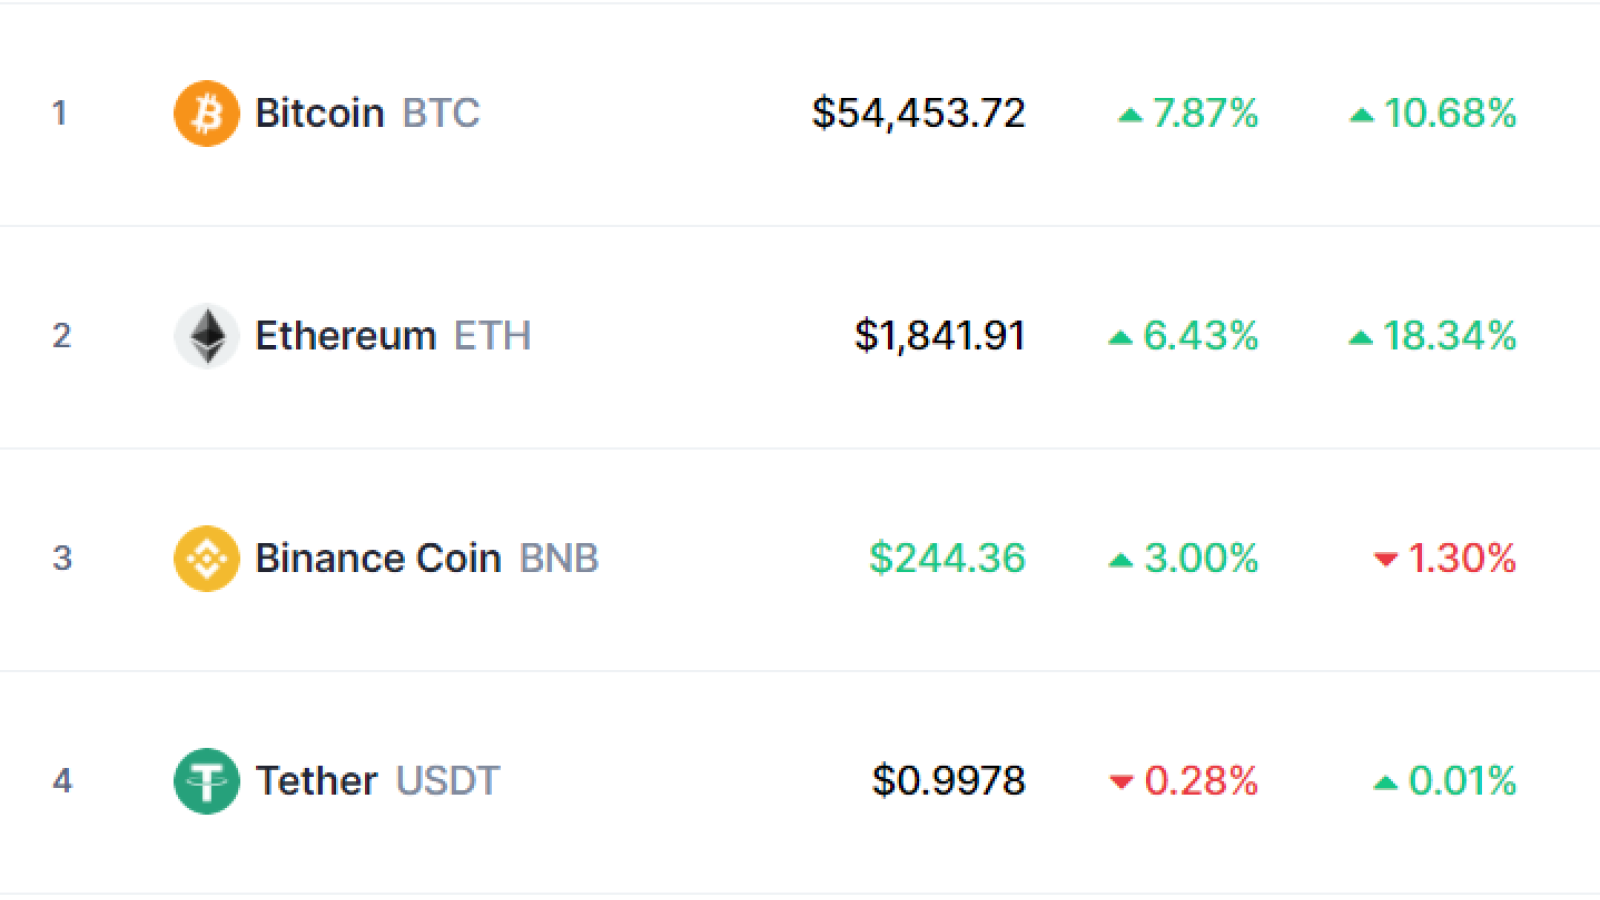
Task: Click the USDT ticker symbol
Action: click(x=447, y=781)
